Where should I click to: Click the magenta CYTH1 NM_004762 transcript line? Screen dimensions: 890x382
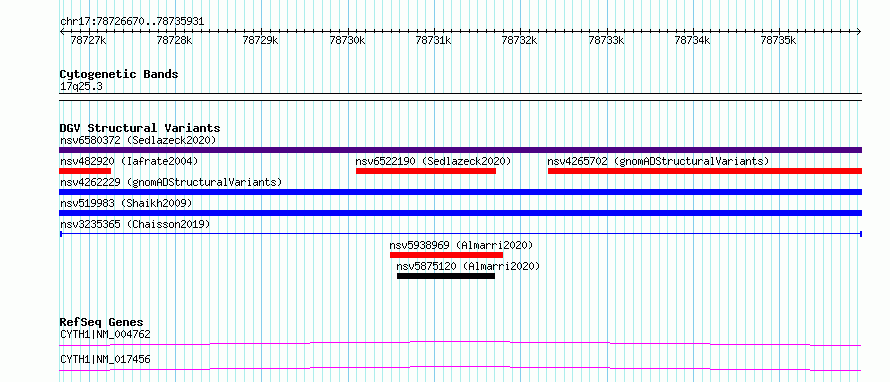pos(460,343)
